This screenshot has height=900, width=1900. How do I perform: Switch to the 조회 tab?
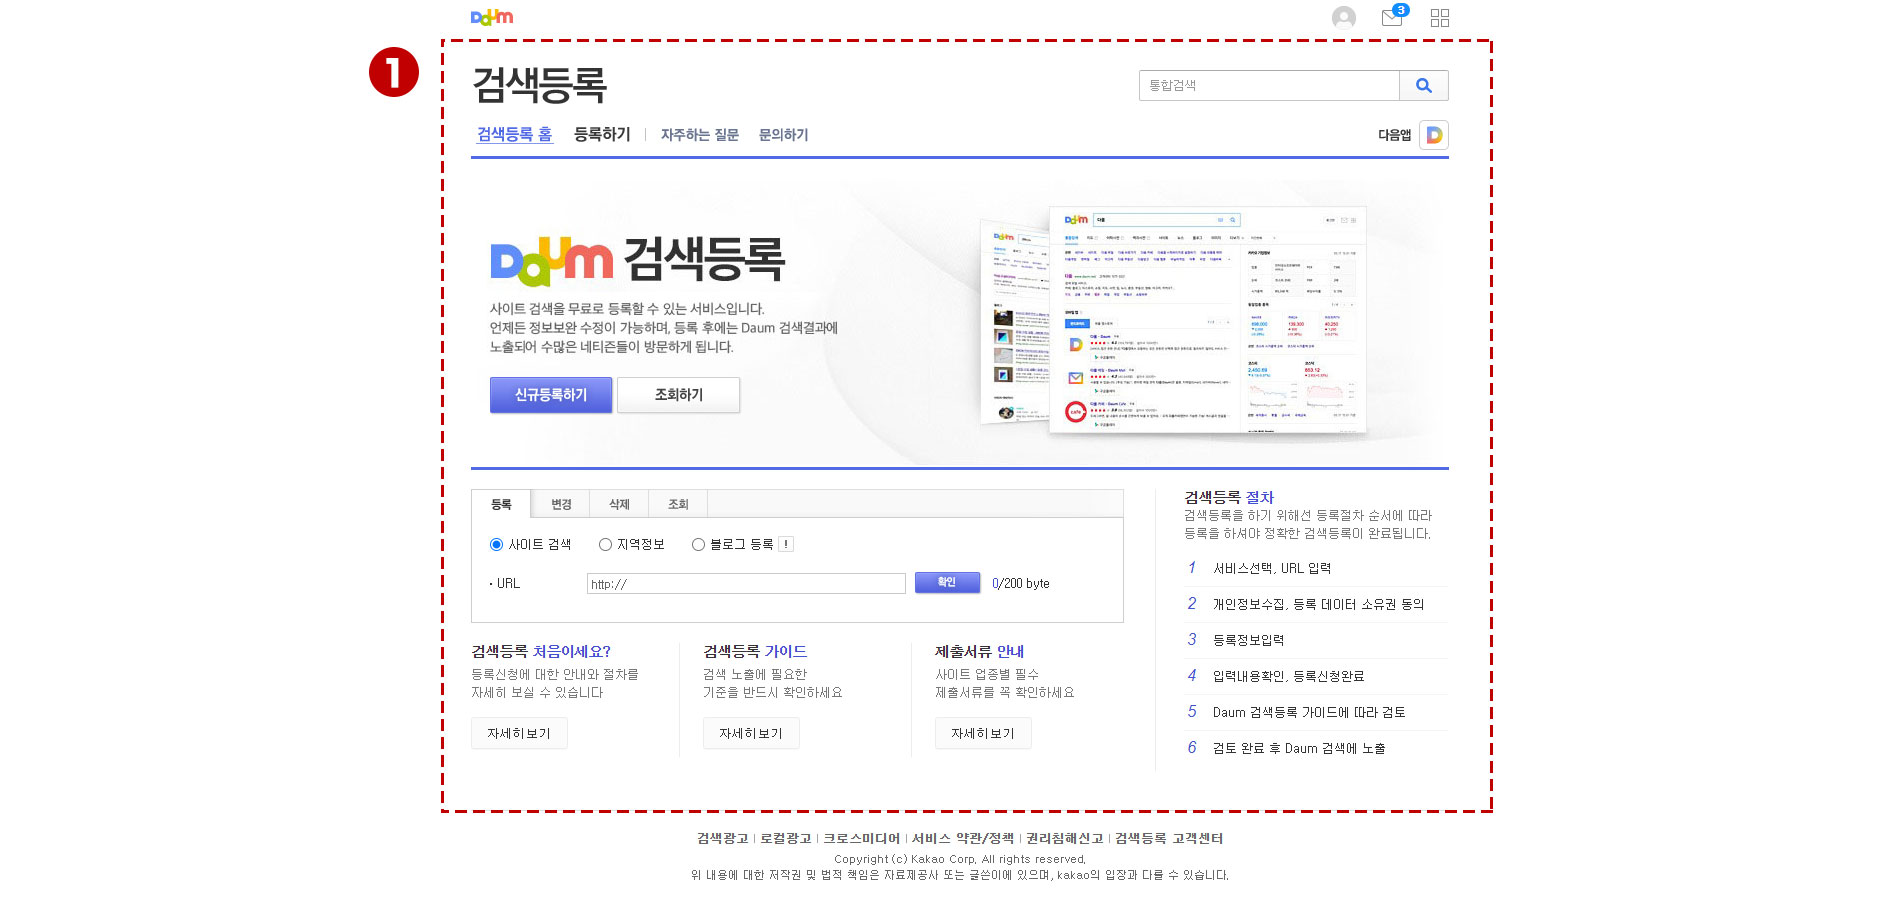(x=678, y=504)
